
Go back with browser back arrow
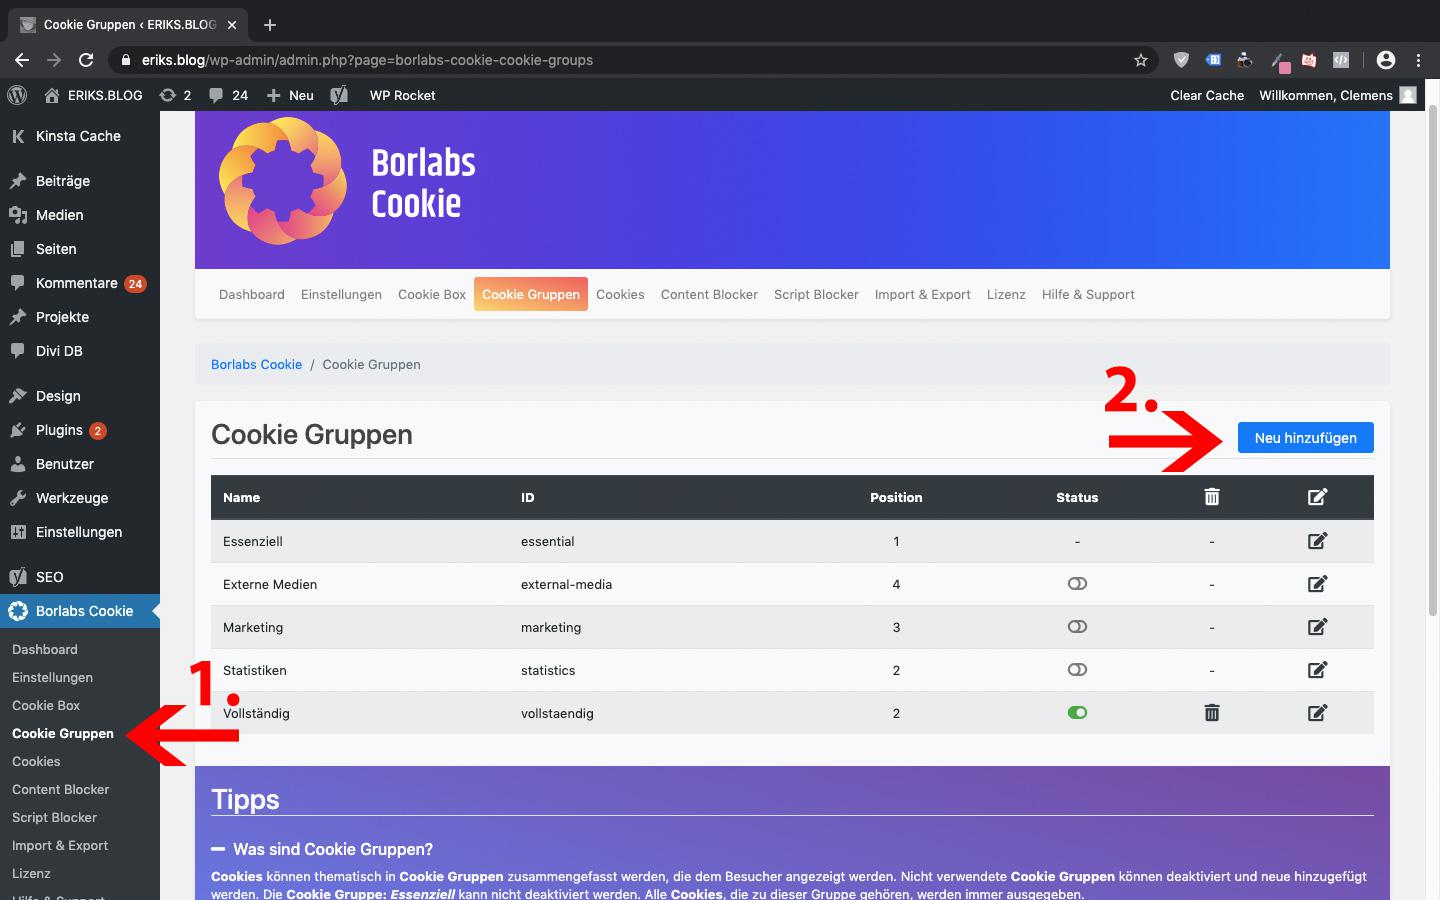[22, 60]
